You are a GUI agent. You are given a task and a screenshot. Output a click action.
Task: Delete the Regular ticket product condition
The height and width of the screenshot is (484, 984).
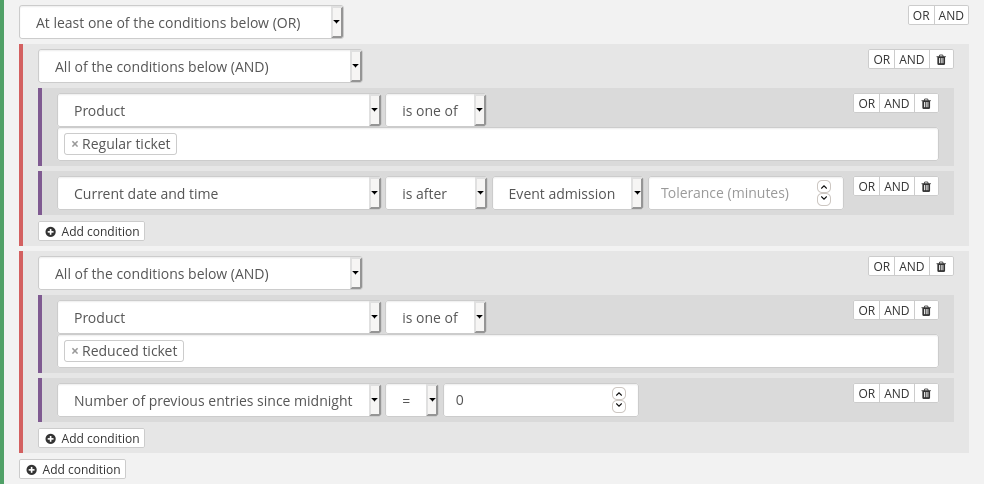point(926,104)
